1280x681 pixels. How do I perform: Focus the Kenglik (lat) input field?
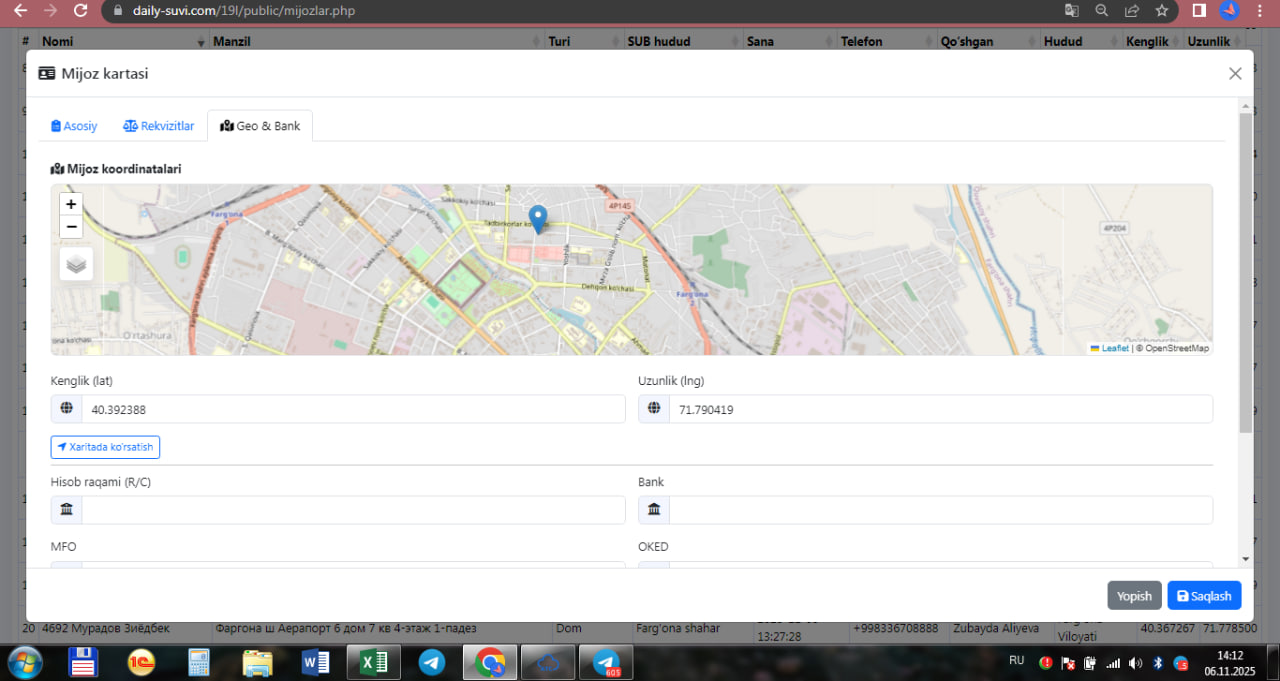pyautogui.click(x=352, y=409)
